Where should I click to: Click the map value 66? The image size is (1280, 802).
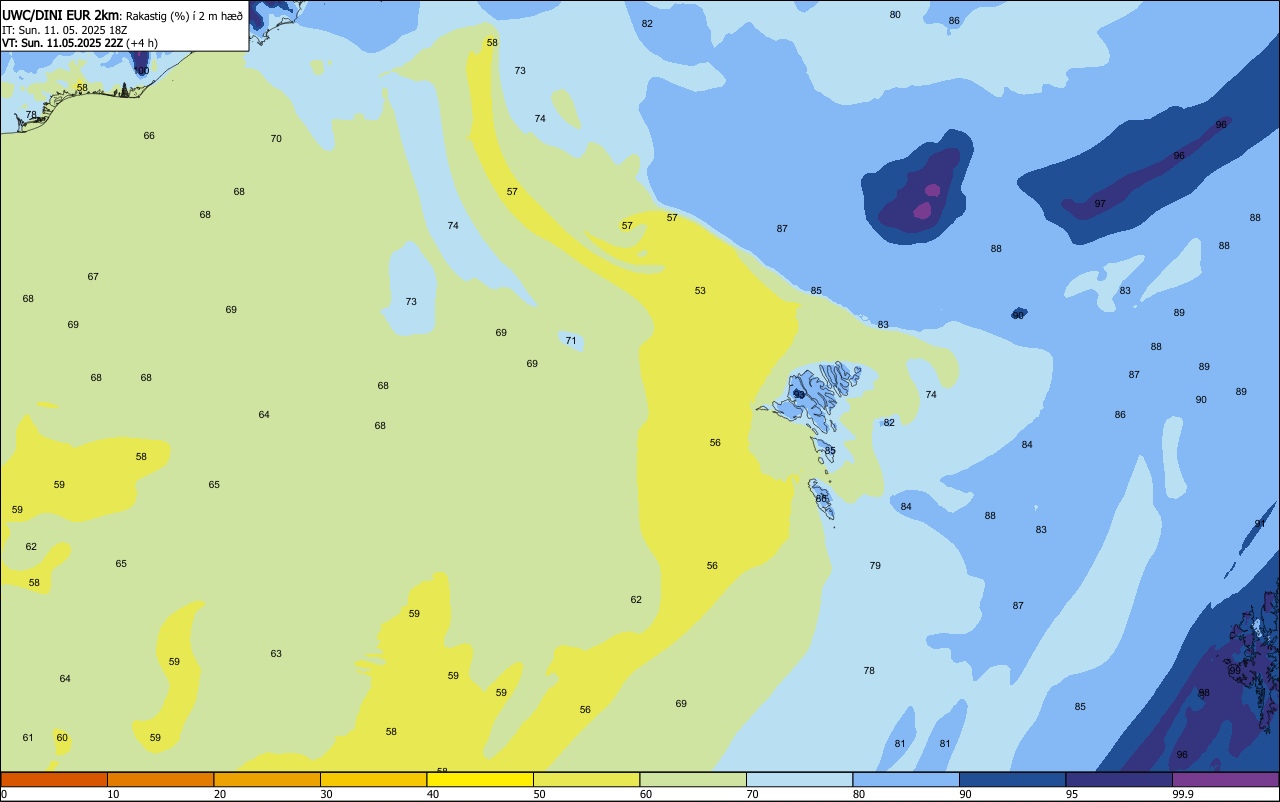[149, 136]
